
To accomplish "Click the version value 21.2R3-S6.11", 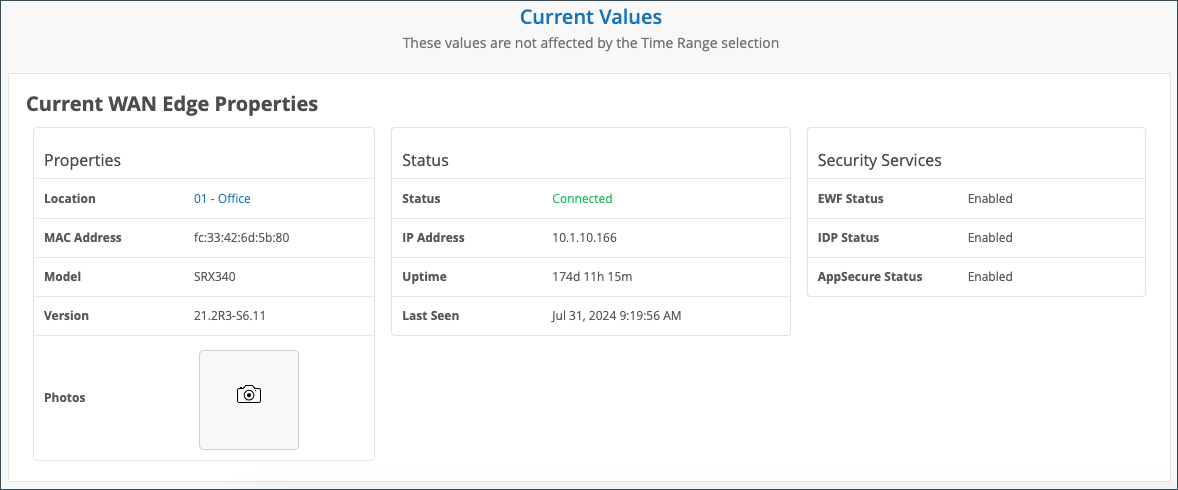I will pos(230,316).
